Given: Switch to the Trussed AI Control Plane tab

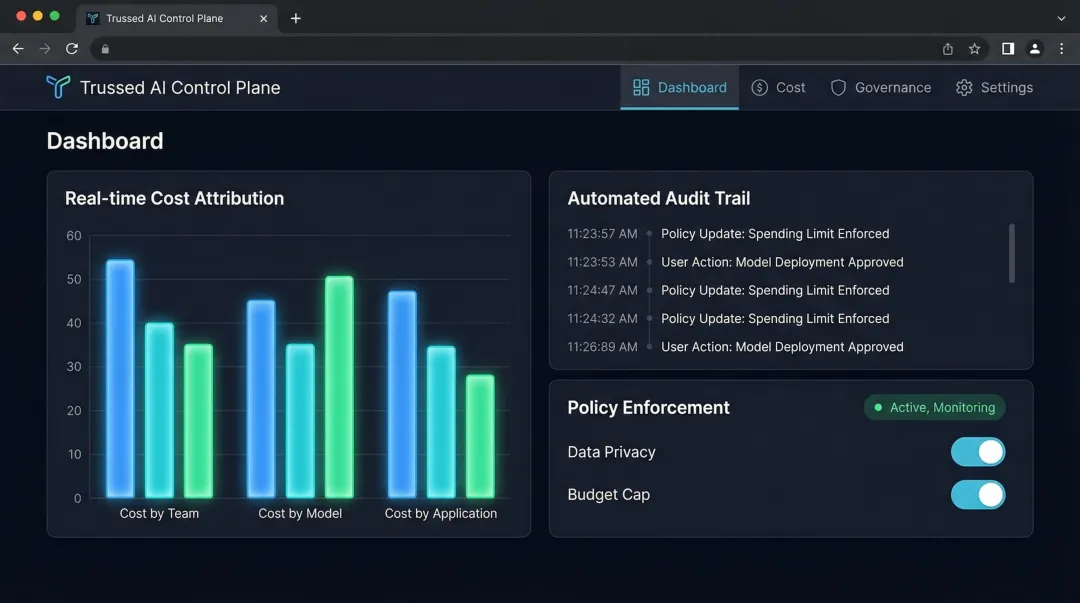Looking at the screenshot, I should 165,17.
